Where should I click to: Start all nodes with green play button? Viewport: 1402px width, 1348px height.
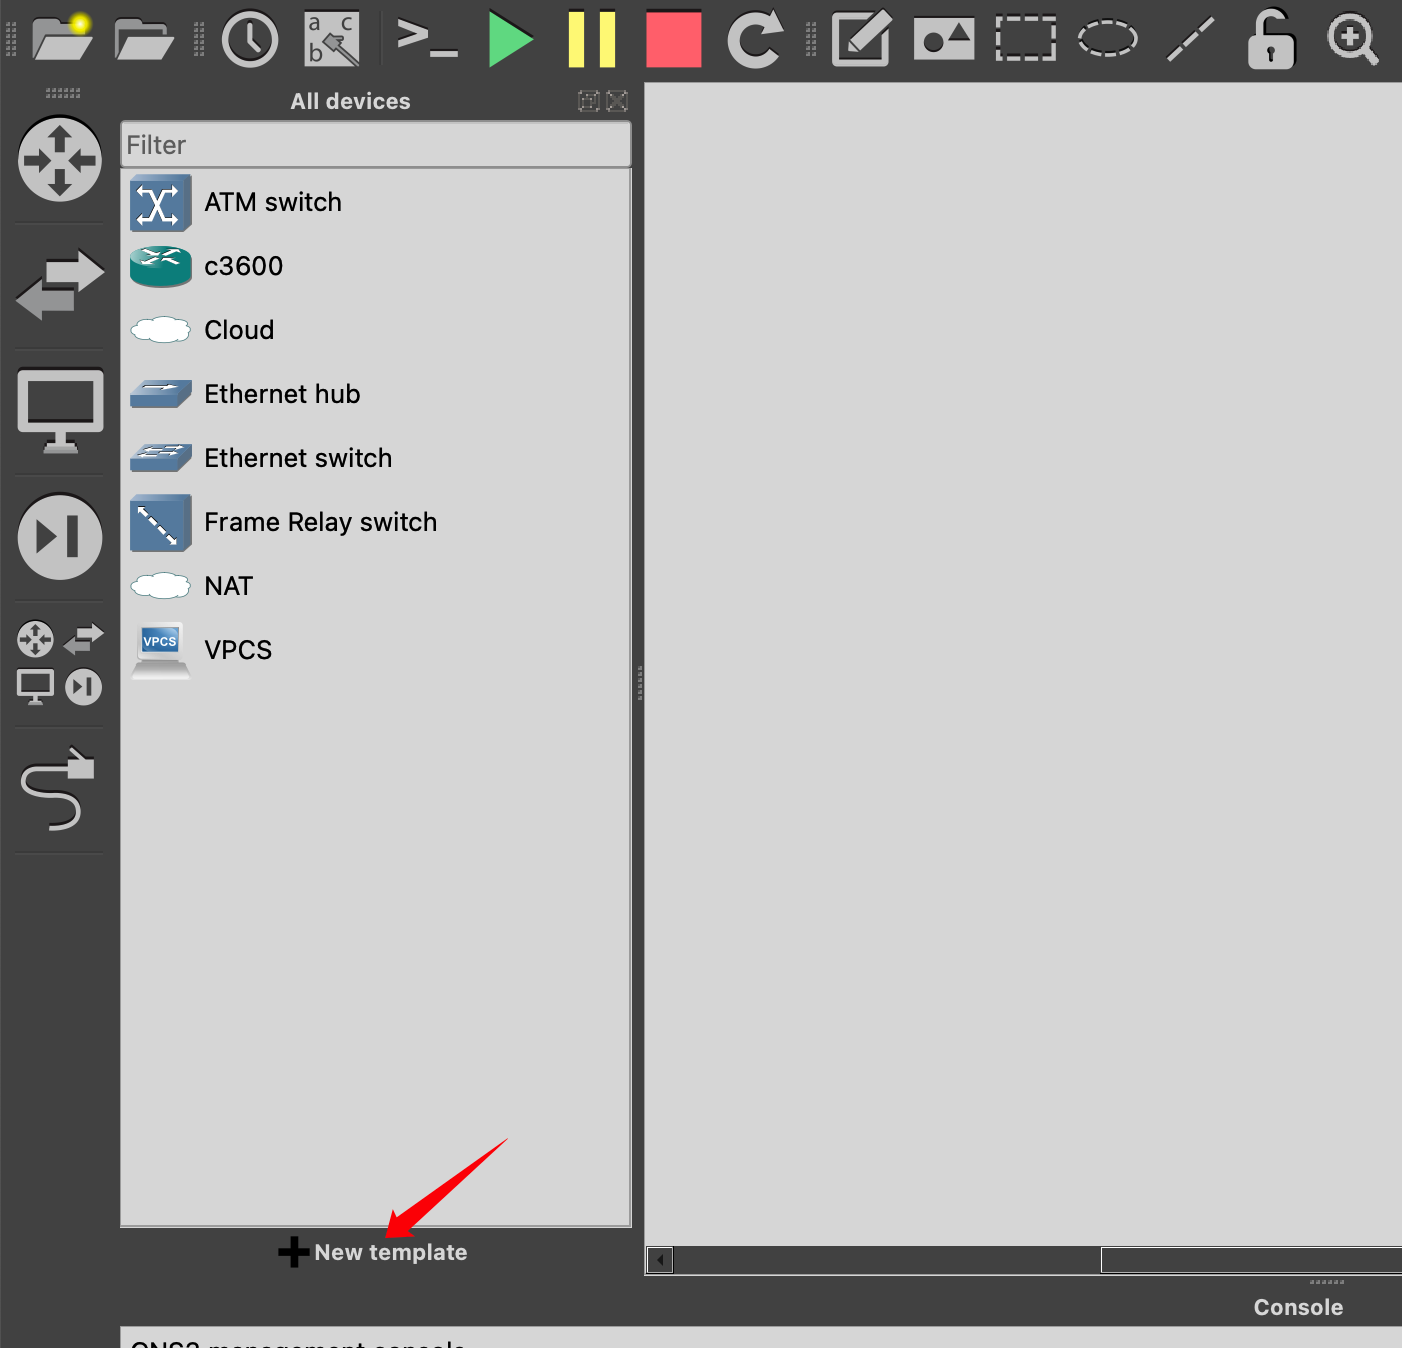[510, 40]
